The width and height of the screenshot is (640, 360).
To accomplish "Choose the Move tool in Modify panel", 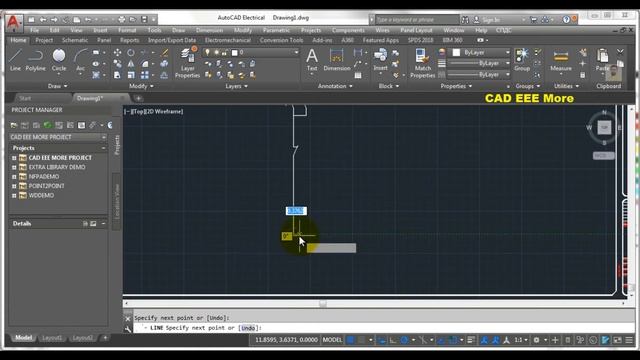I will coord(117,53).
